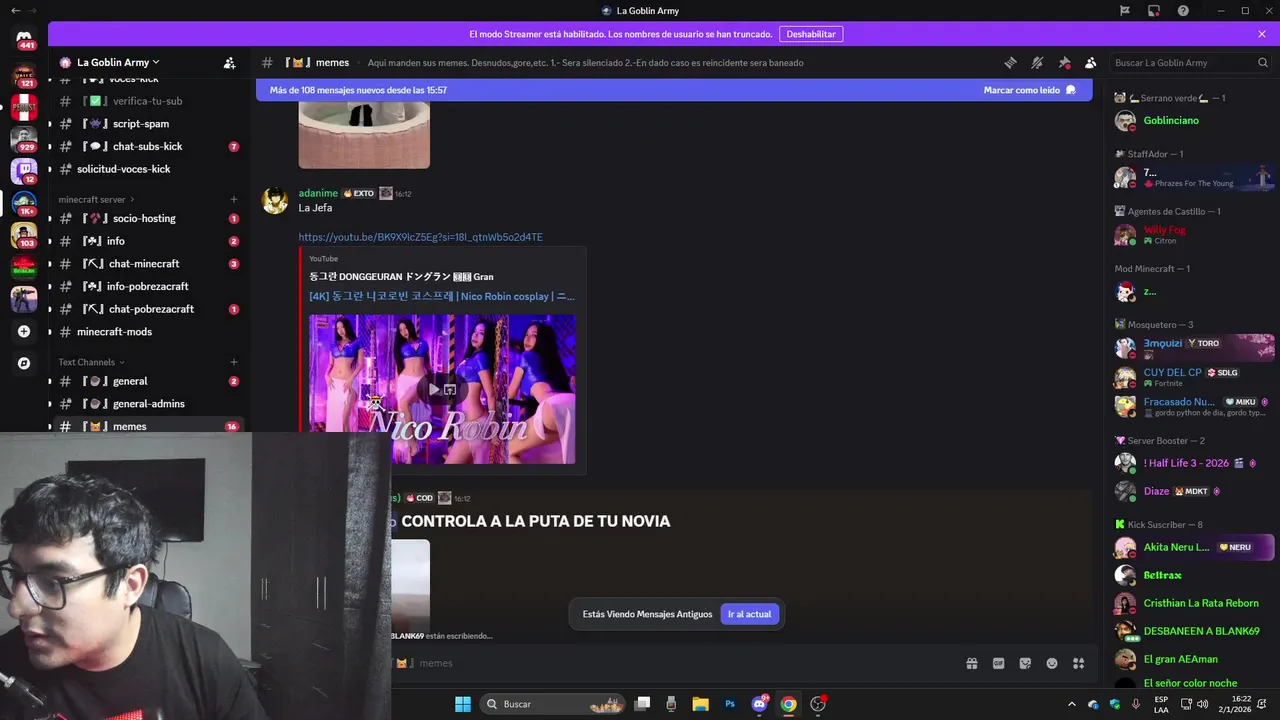Viewport: 1280px width, 720px height.
Task: Click the search magnifier in Buscar field
Action: [x=1262, y=62]
